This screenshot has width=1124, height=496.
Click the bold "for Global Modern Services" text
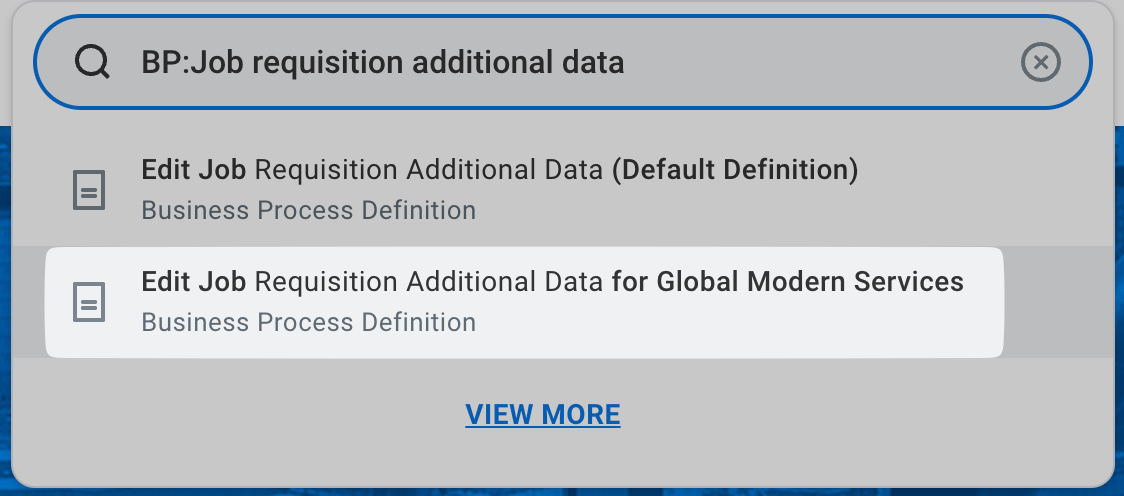[787, 283]
